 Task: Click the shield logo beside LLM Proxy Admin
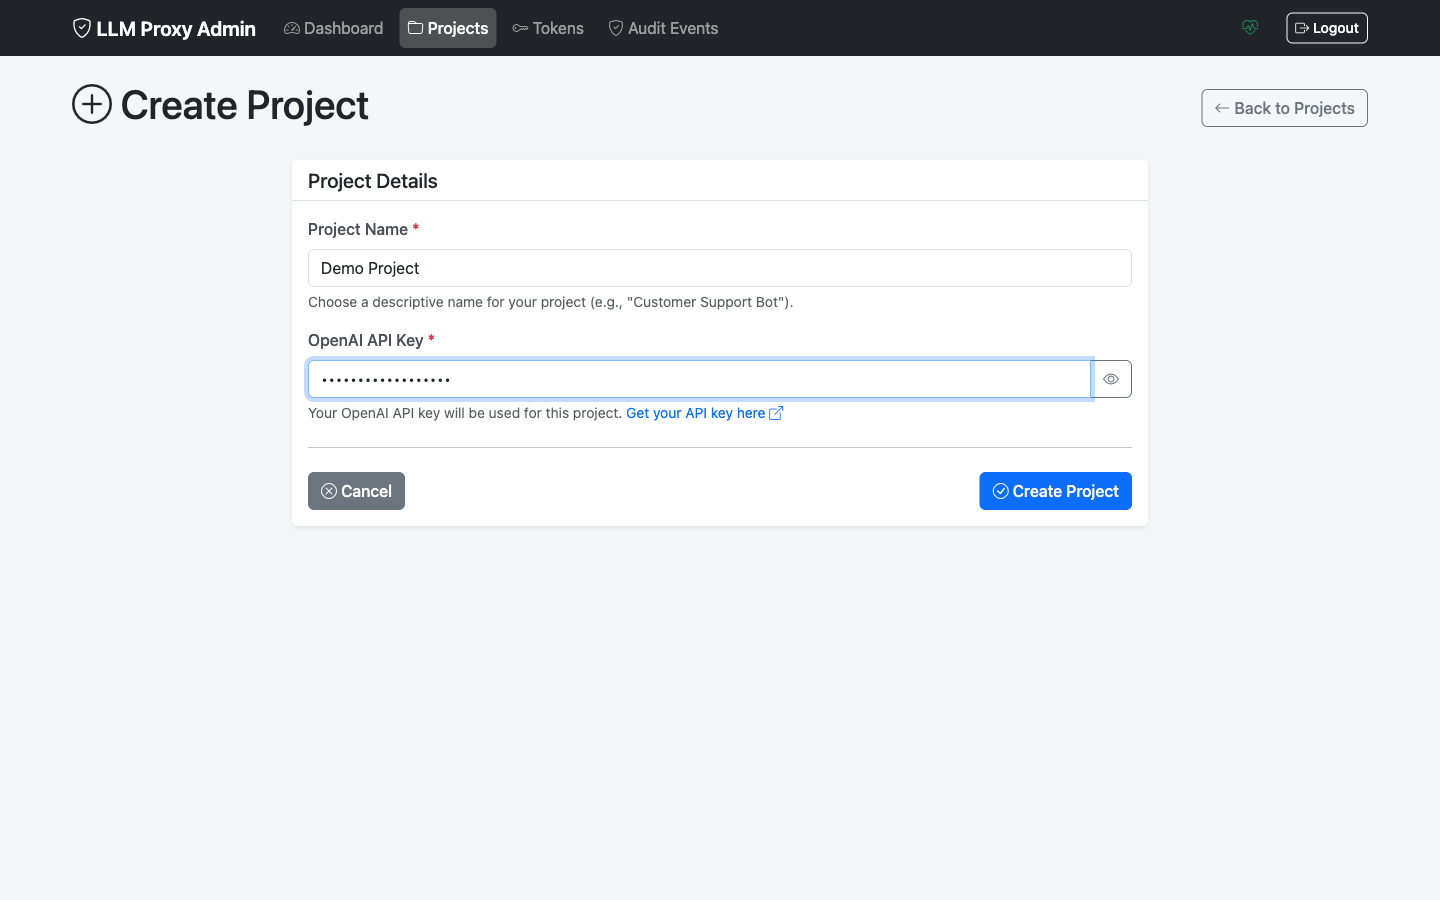[81, 28]
